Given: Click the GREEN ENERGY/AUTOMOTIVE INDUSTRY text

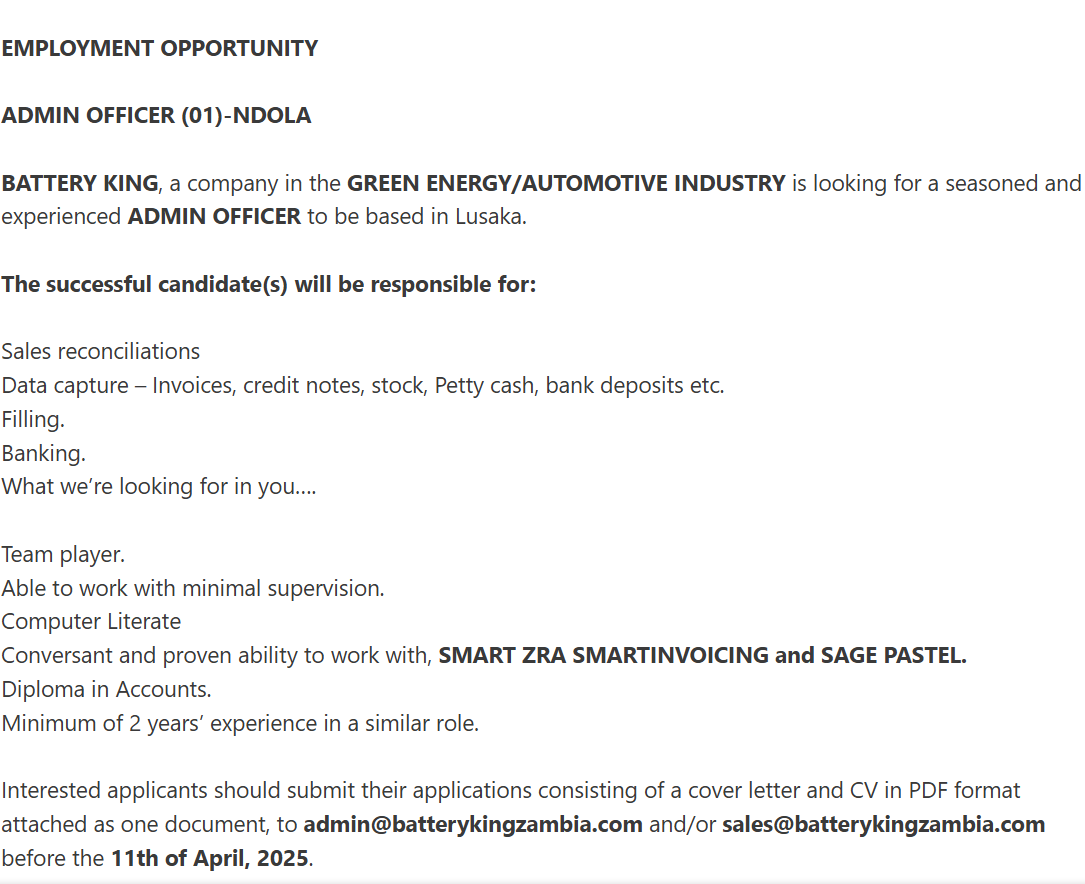Looking at the screenshot, I should click(566, 183).
